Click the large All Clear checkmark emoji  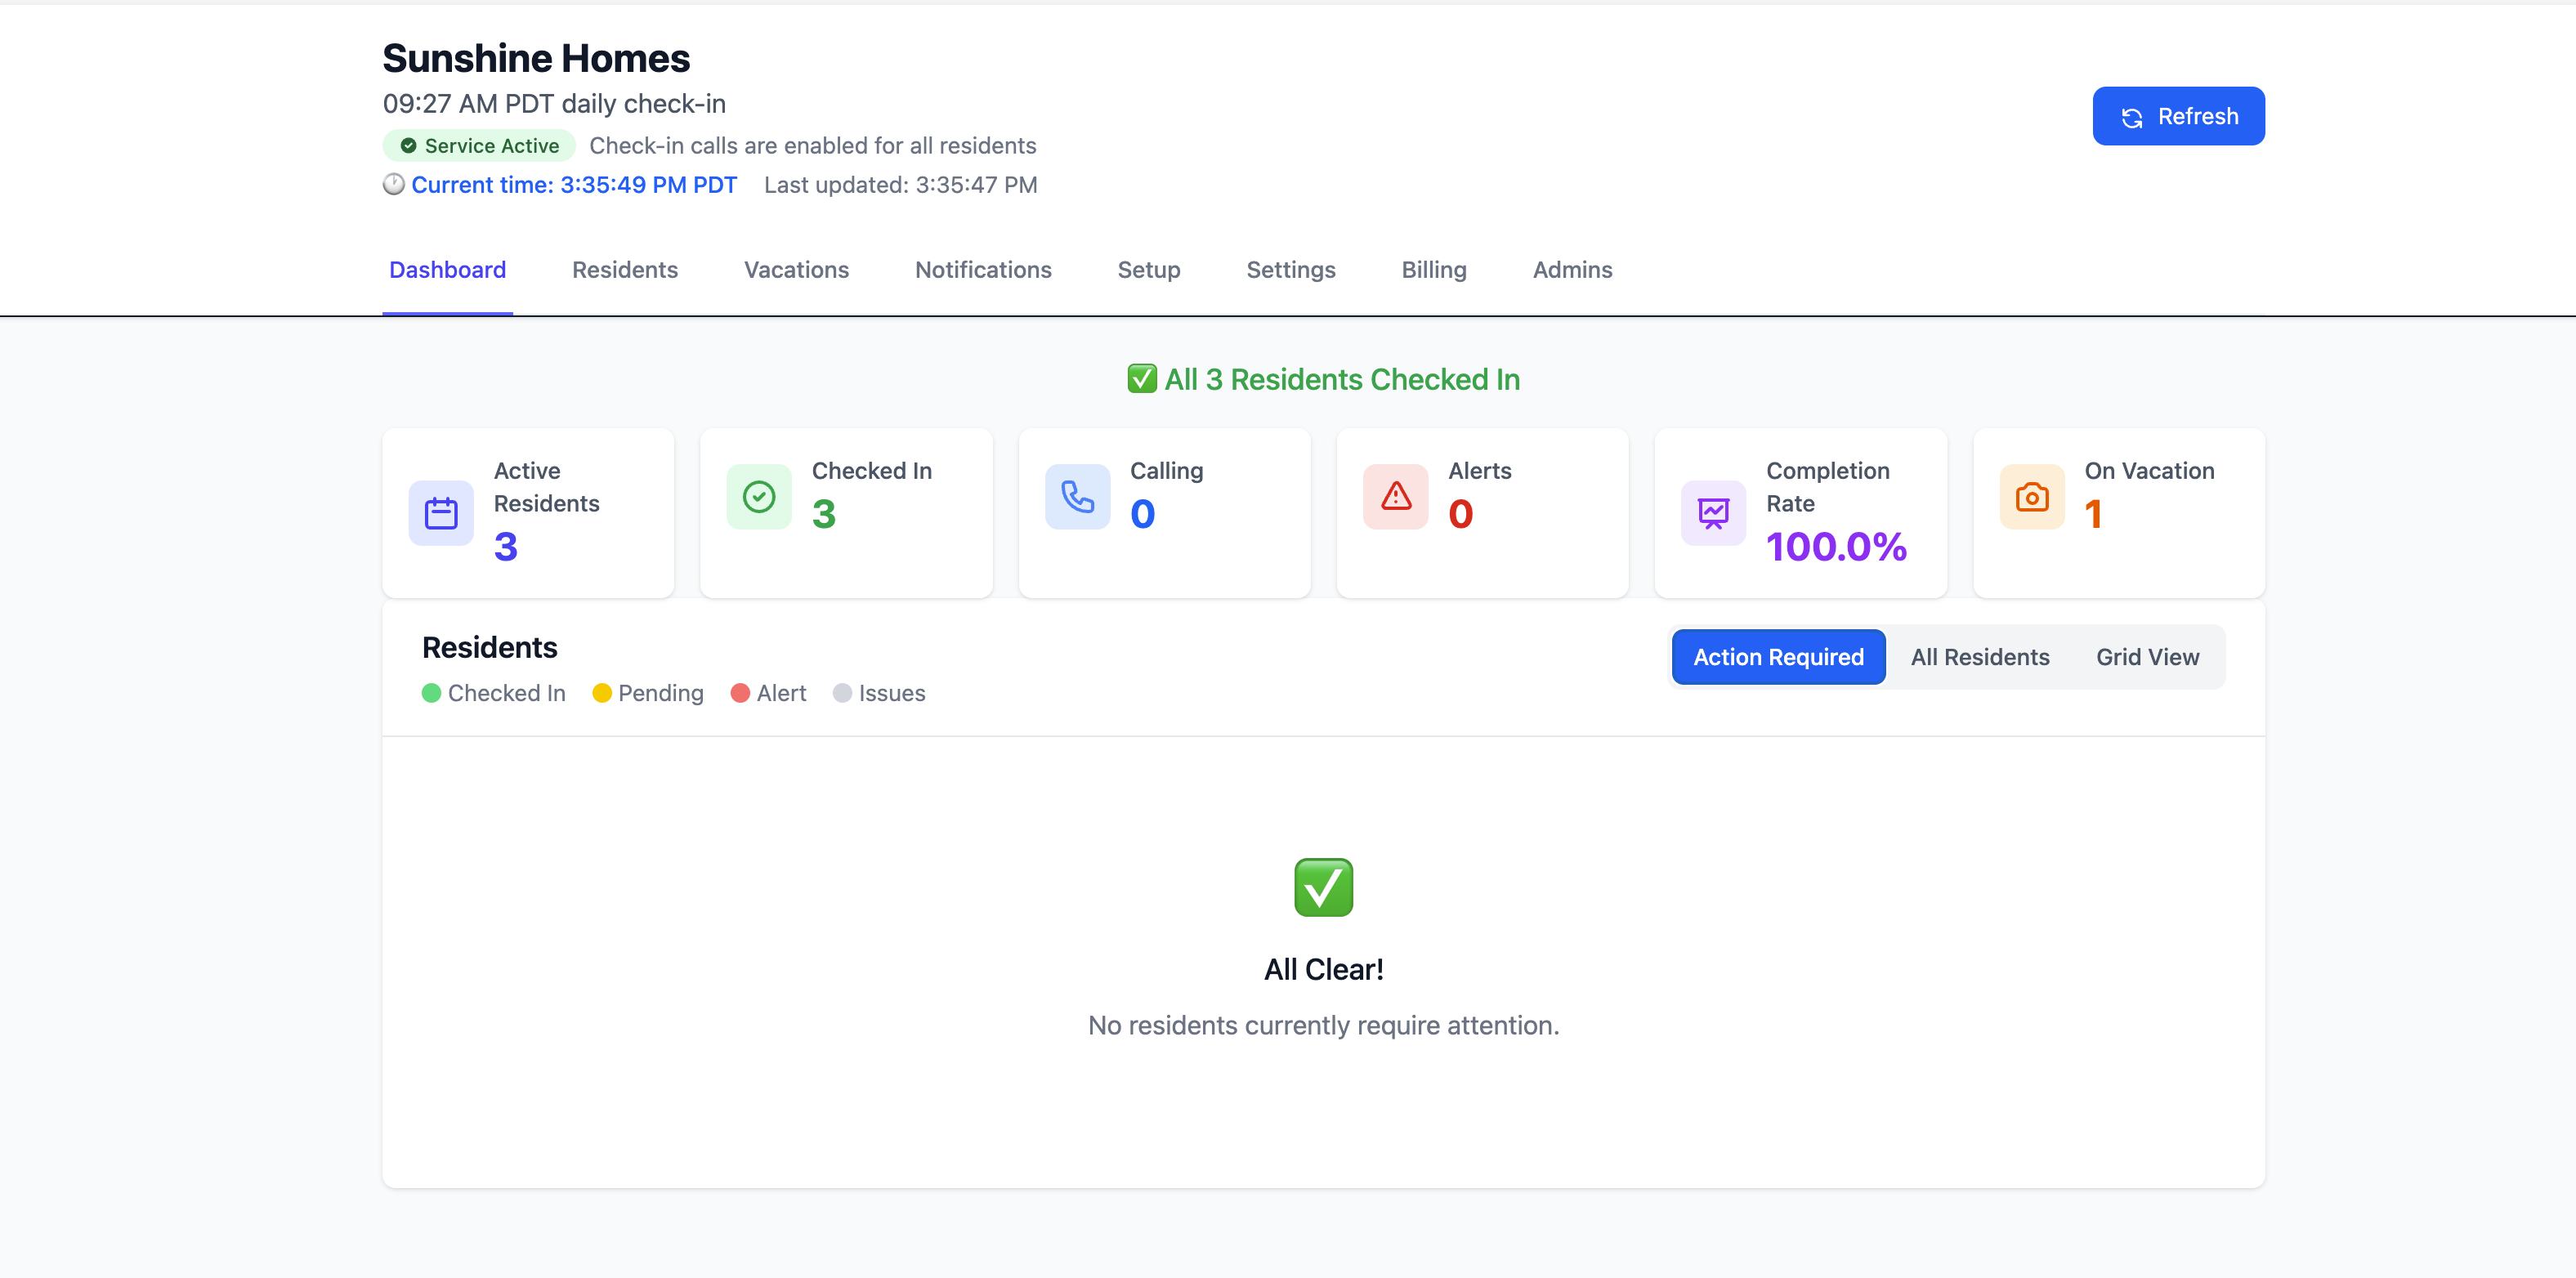click(1323, 887)
